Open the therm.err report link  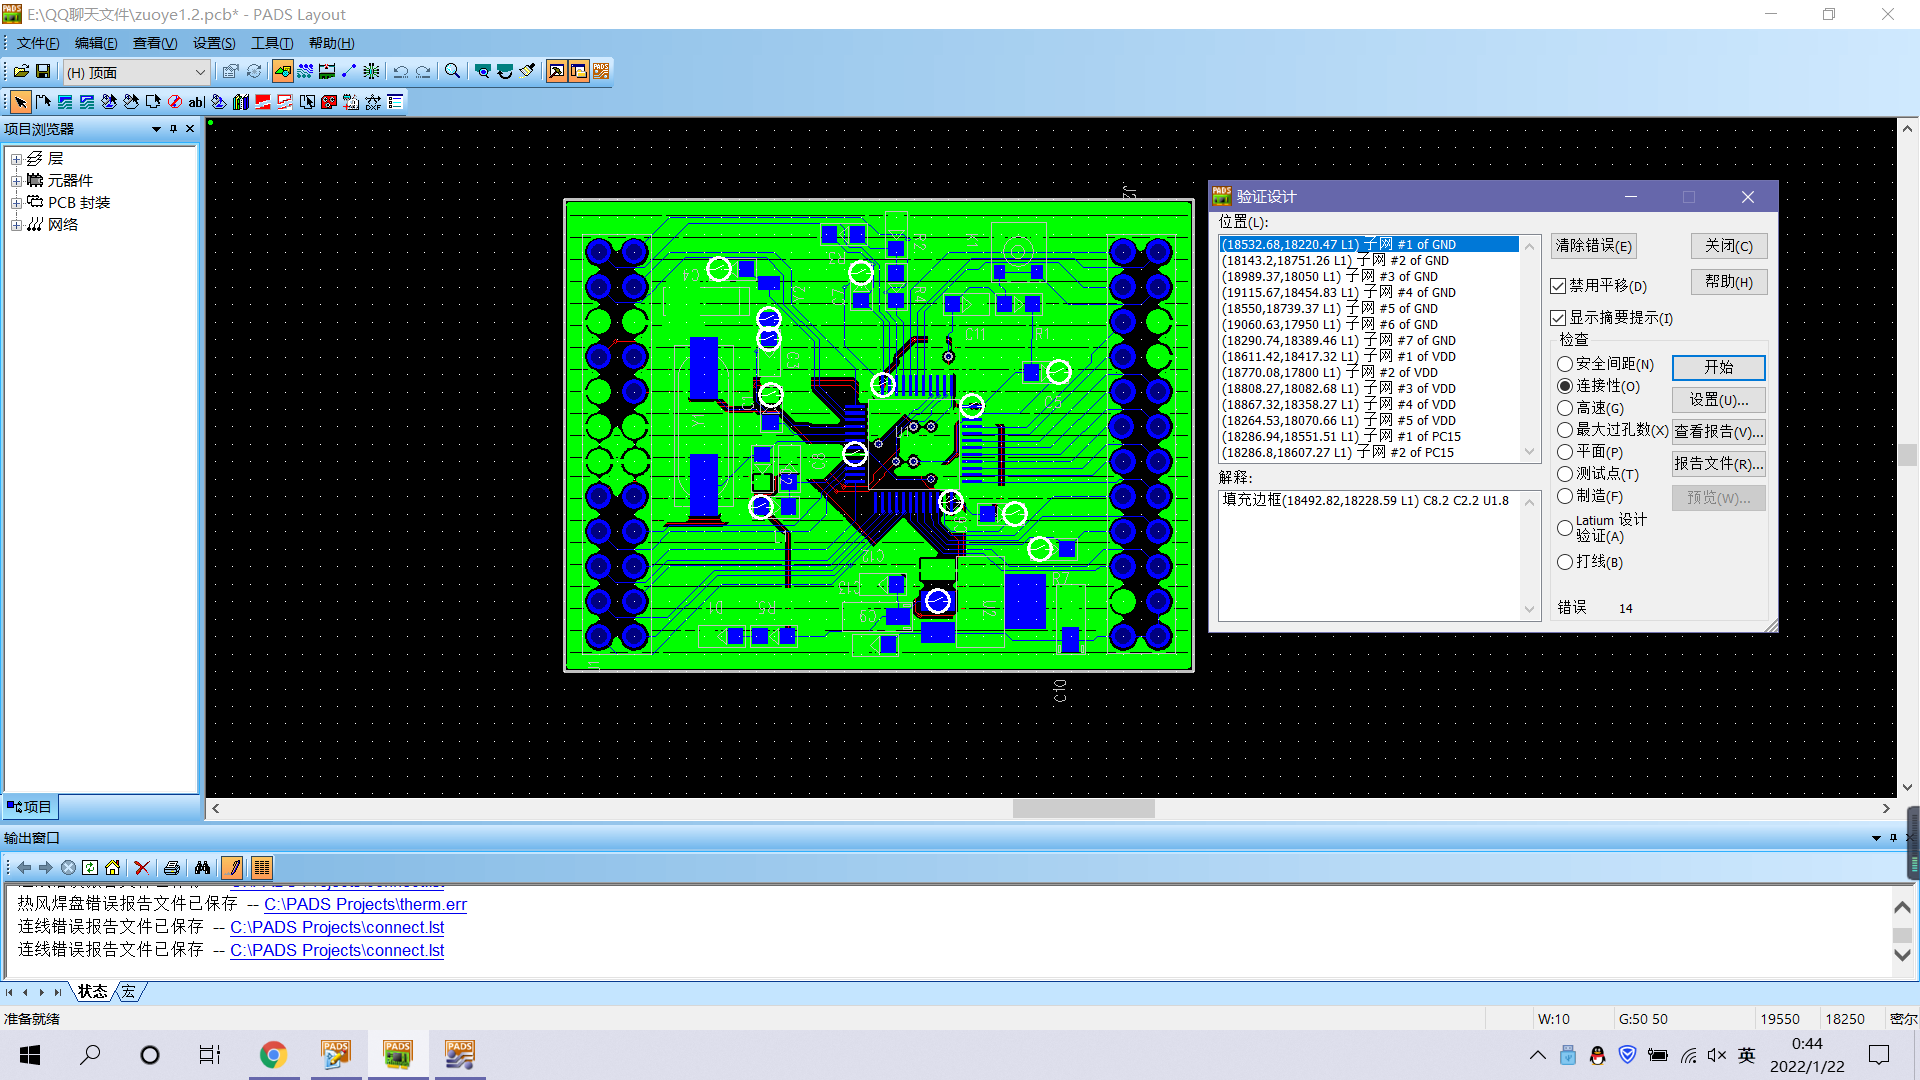(x=365, y=904)
